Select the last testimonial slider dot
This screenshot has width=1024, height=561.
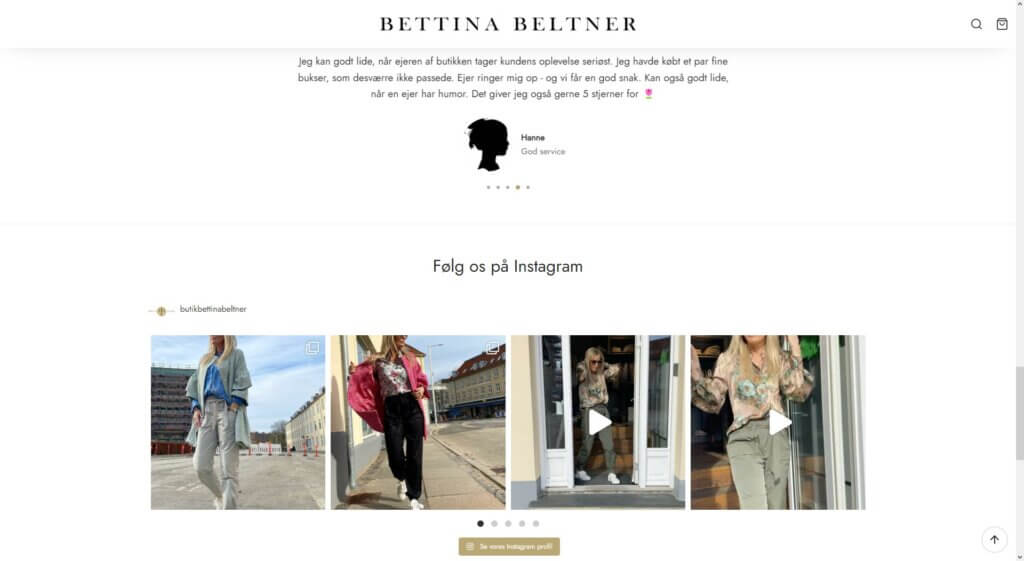click(x=528, y=187)
